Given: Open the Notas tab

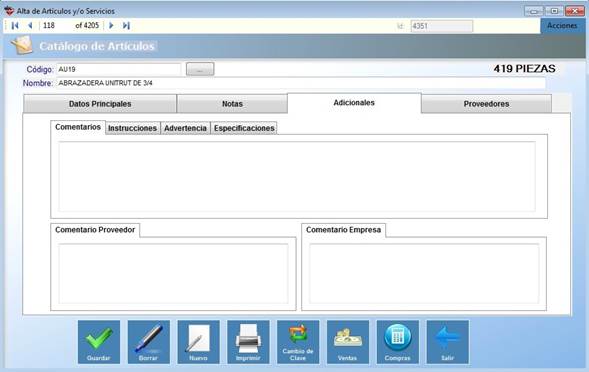Looking at the screenshot, I should point(232,104).
